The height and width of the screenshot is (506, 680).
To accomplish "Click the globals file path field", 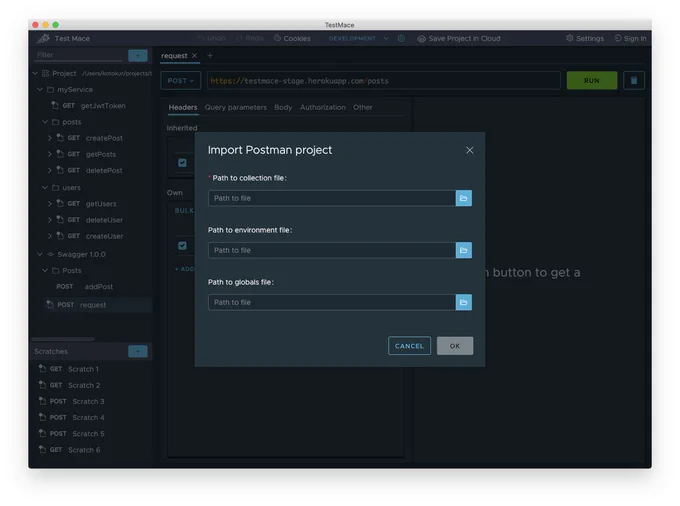I will tap(332, 302).
